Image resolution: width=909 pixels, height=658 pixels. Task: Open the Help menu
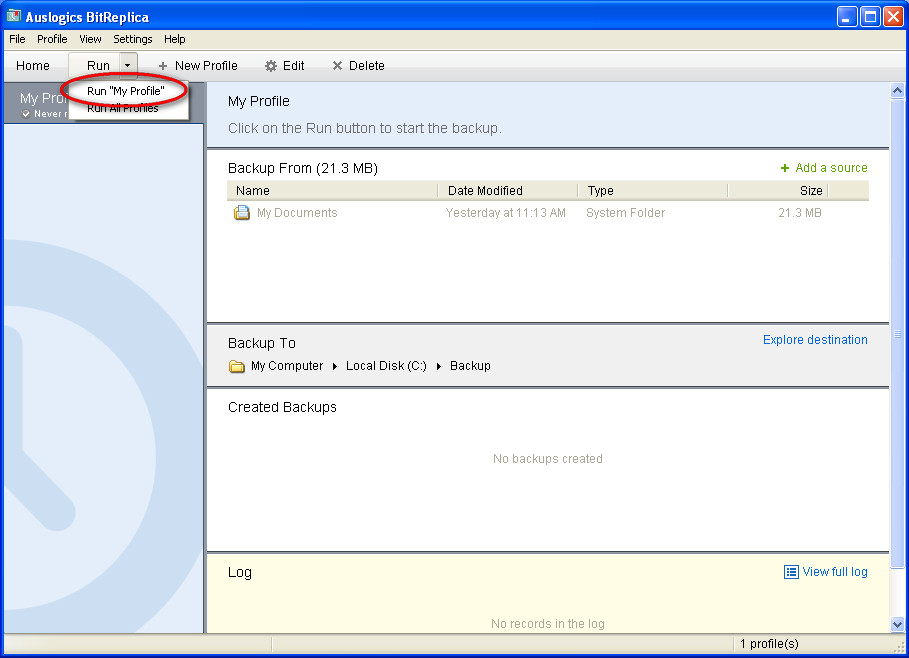(x=174, y=39)
